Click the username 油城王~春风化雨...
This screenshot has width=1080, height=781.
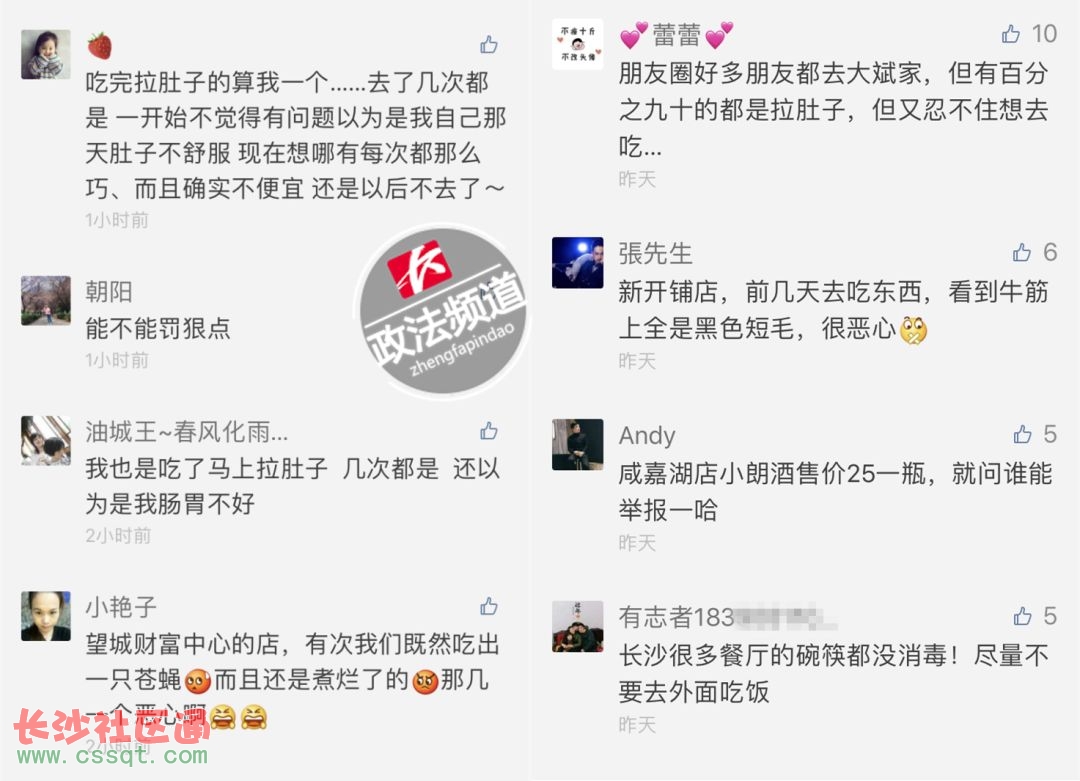(x=187, y=432)
